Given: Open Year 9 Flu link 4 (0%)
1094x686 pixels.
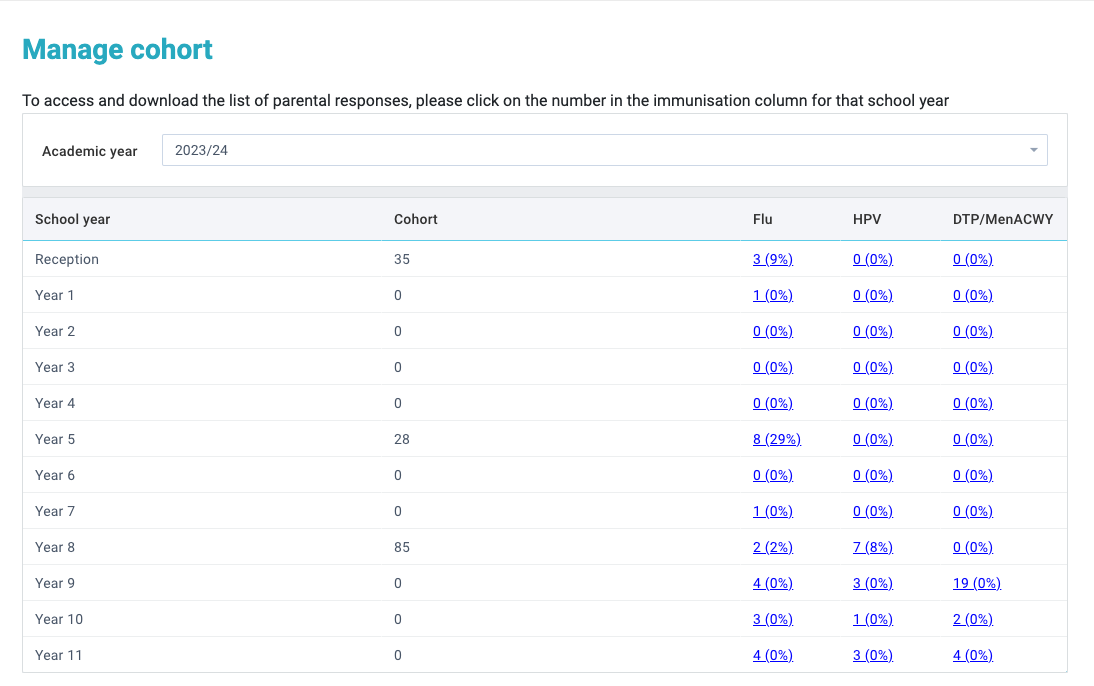Looking at the screenshot, I should point(772,583).
